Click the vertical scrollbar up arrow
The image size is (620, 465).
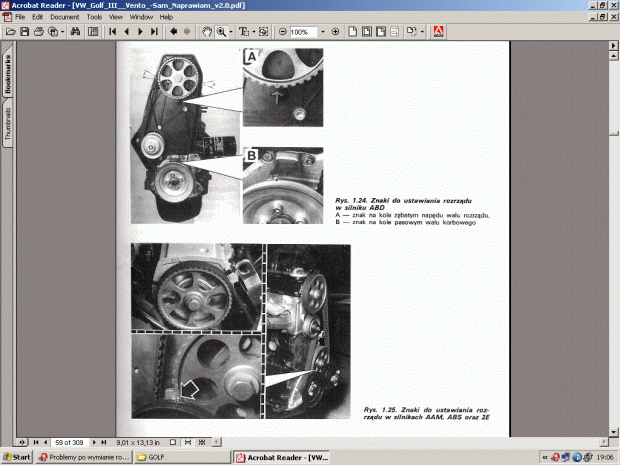(x=613, y=55)
